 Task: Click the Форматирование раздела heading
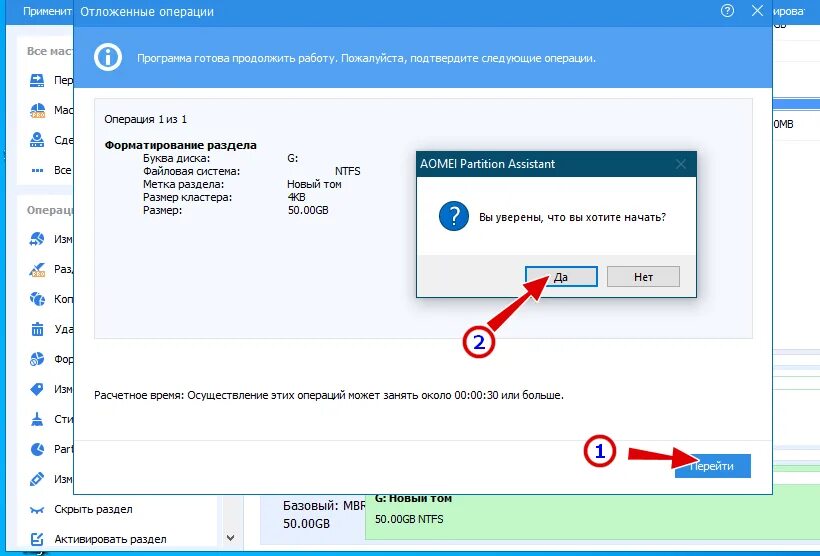[x=180, y=145]
